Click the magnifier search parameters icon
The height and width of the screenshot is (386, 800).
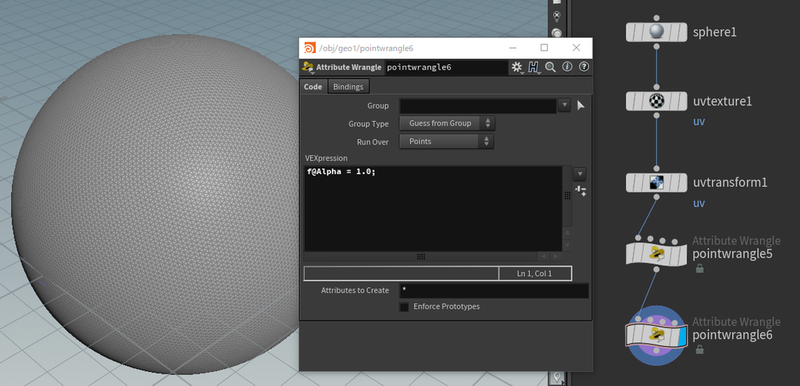(x=551, y=67)
